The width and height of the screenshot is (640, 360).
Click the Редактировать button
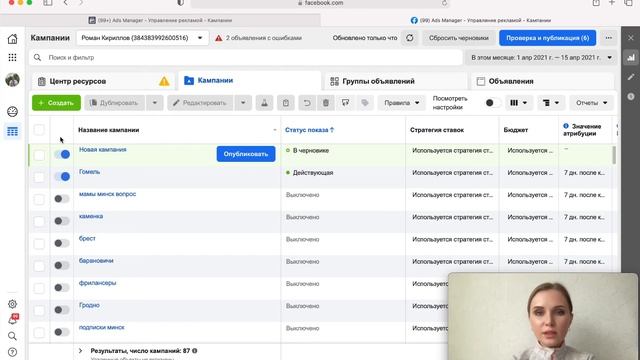200,103
